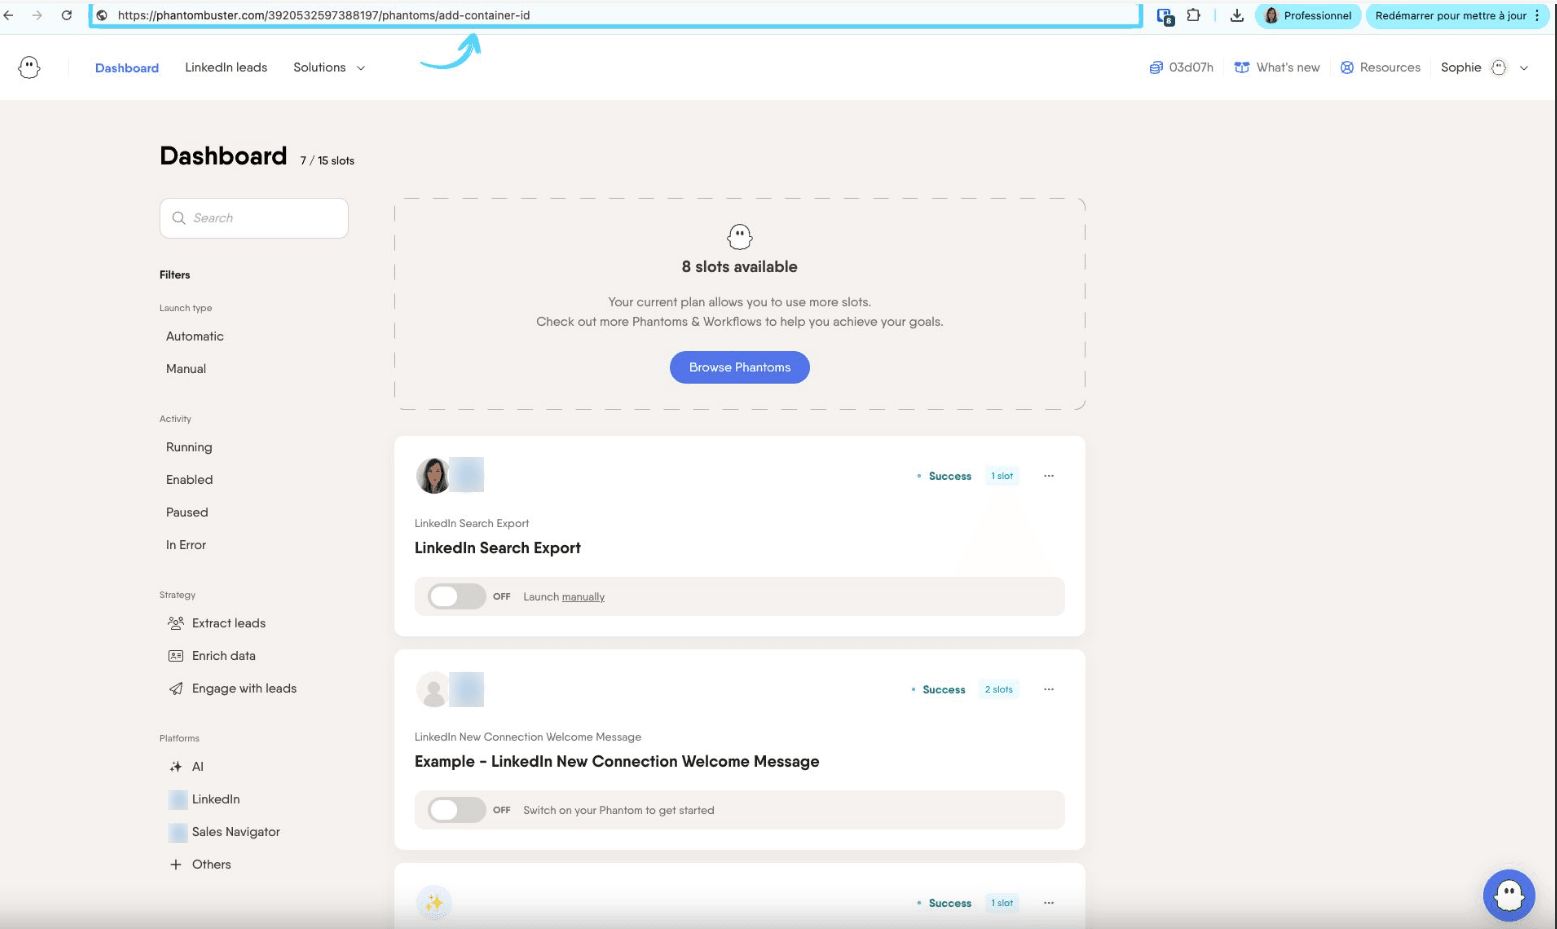Open the browser downloads icon
Screen dimensions: 1557x929
1236,15
